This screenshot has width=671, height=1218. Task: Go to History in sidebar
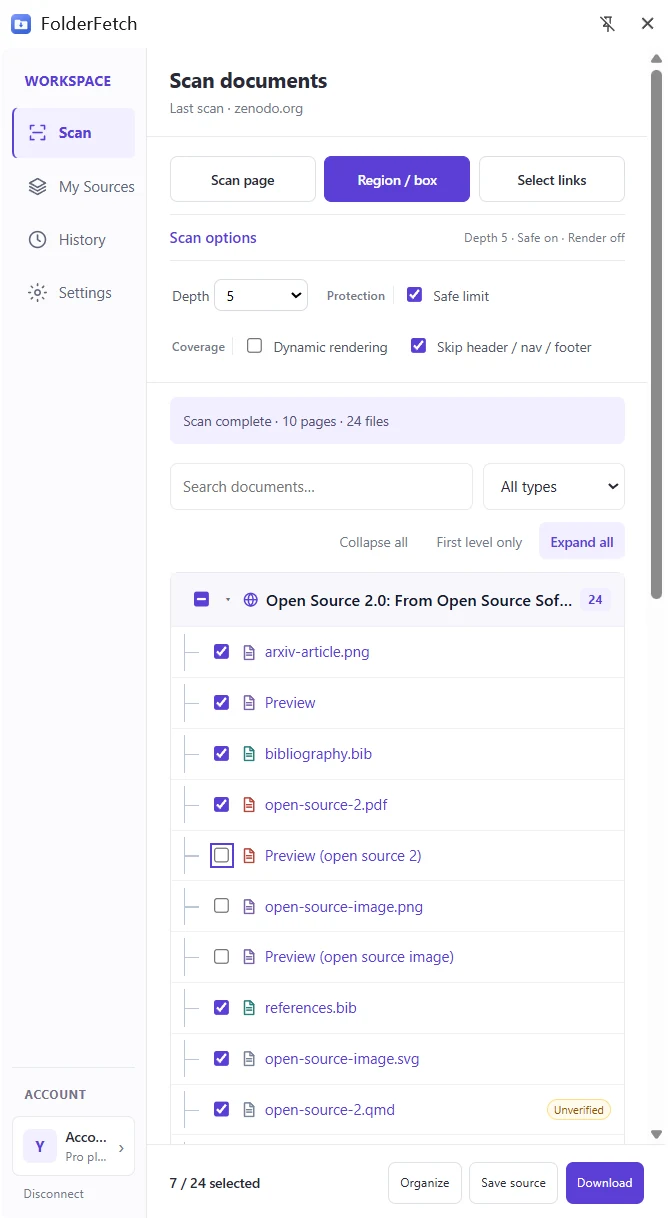(73, 240)
